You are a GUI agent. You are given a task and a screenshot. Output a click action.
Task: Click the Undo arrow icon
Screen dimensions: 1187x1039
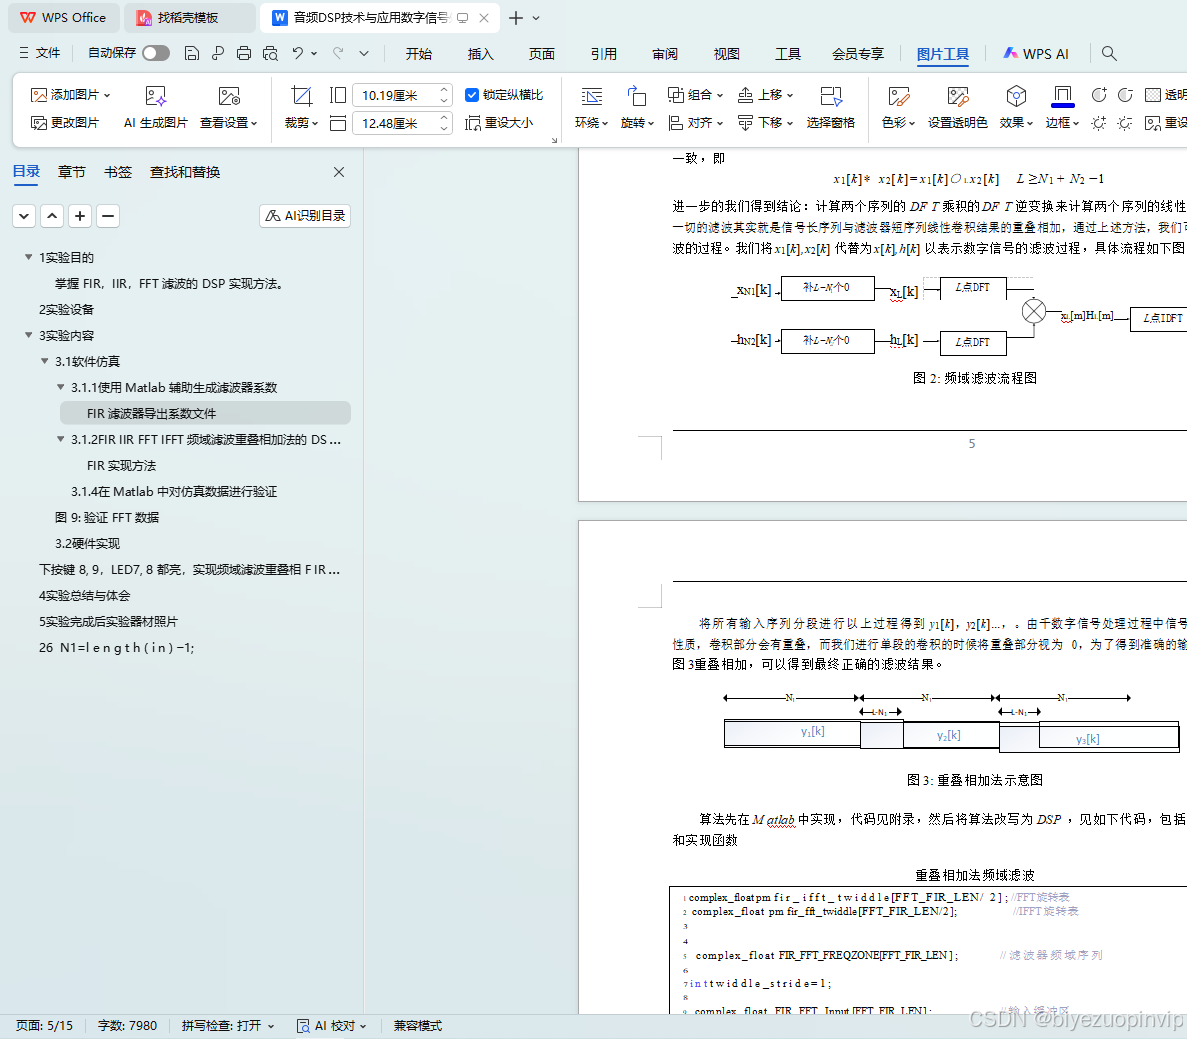pos(298,53)
